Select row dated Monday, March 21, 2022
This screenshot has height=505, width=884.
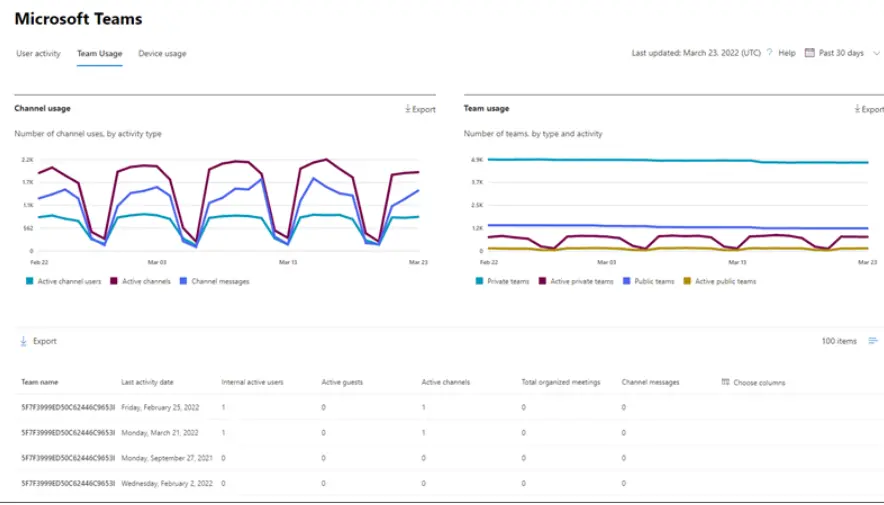click(448, 432)
